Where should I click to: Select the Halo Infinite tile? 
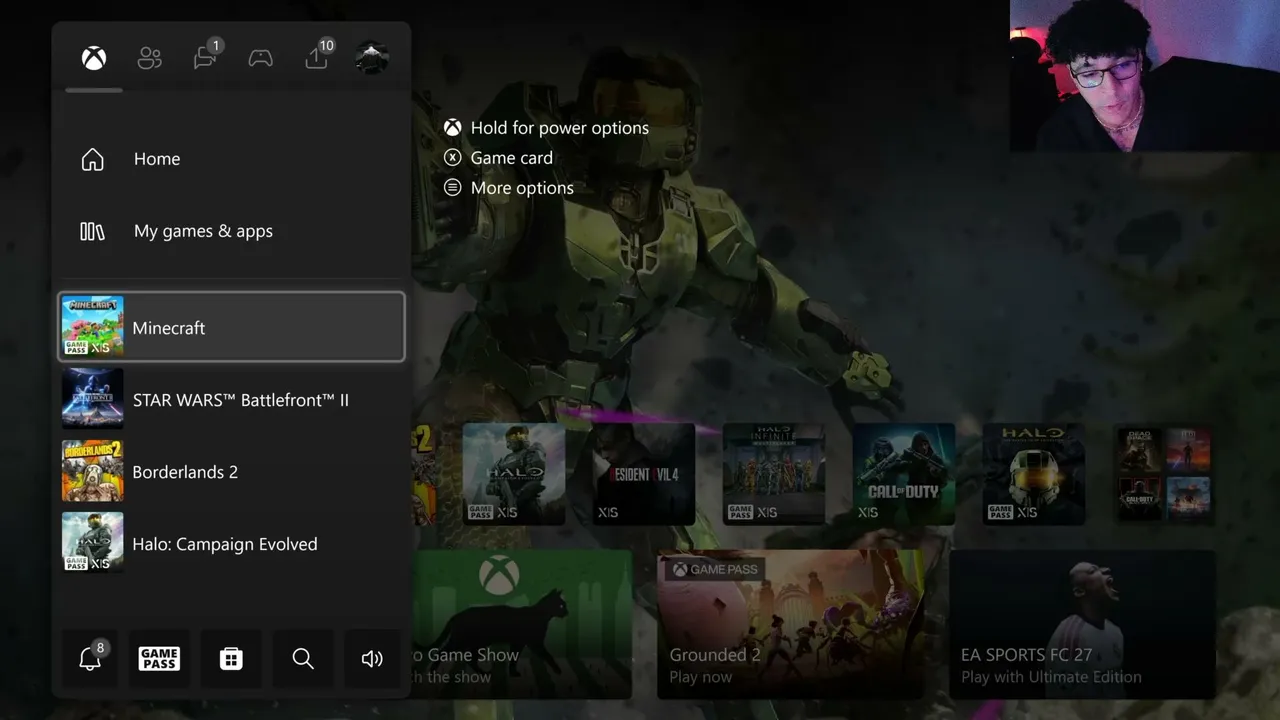[774, 474]
